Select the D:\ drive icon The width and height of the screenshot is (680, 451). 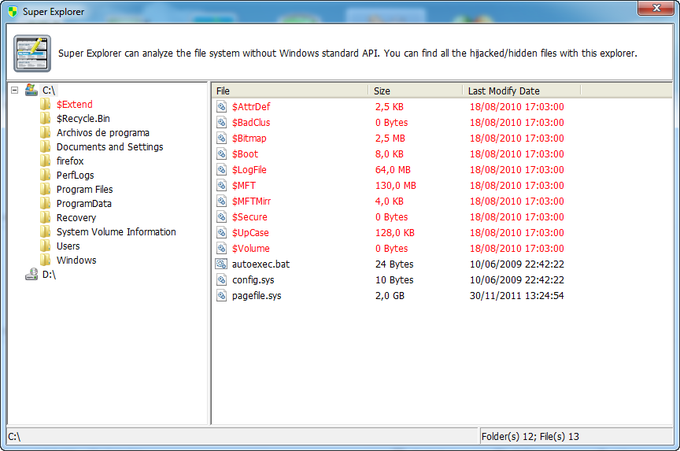click(31, 274)
